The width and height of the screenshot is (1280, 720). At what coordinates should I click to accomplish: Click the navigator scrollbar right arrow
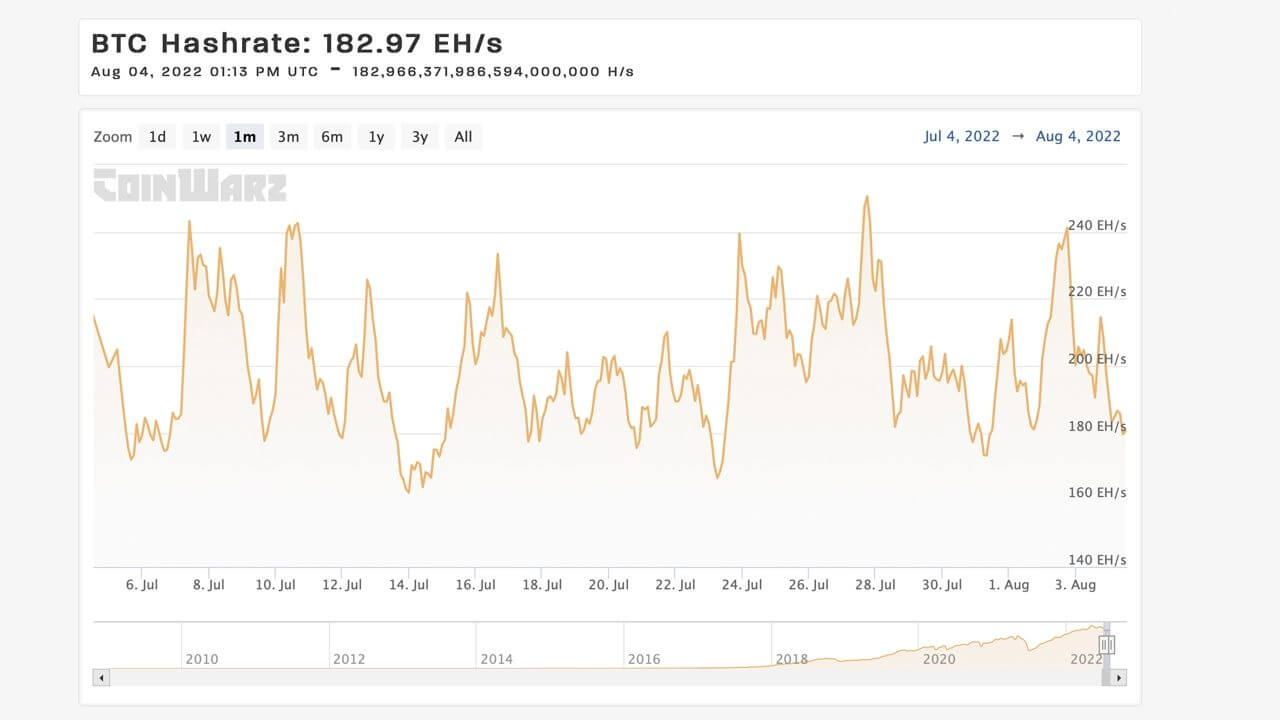tap(1118, 678)
